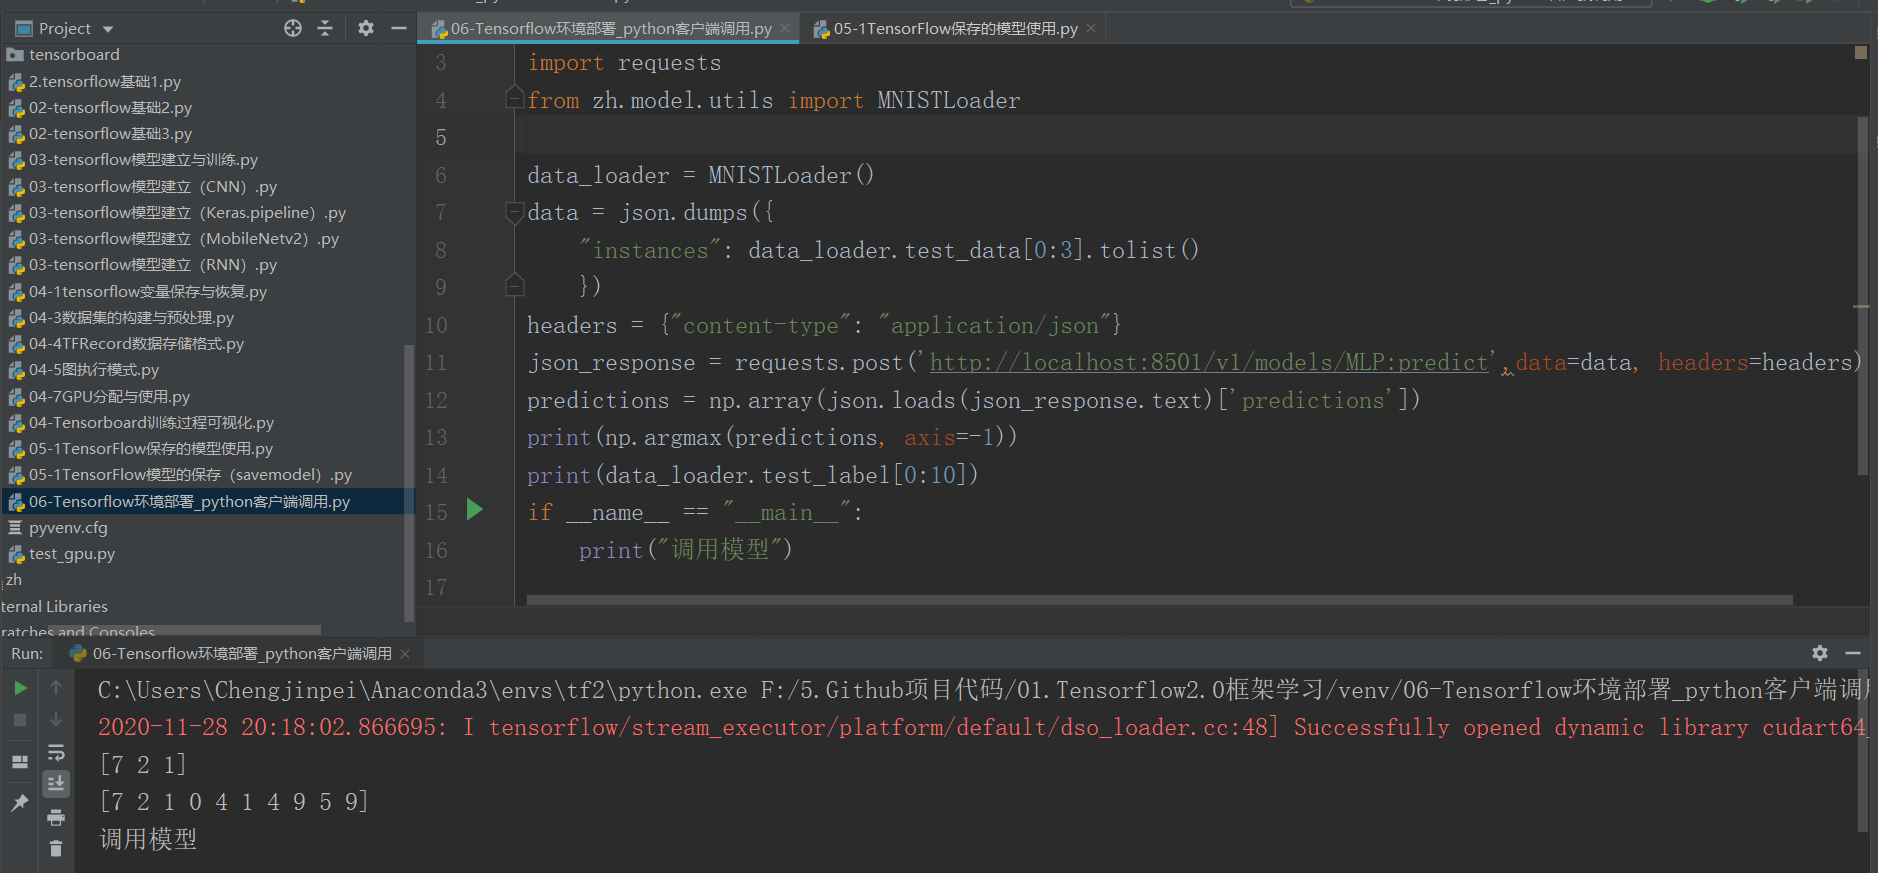Open Run panel settings gear
The image size is (1878, 873).
[x=1820, y=653]
